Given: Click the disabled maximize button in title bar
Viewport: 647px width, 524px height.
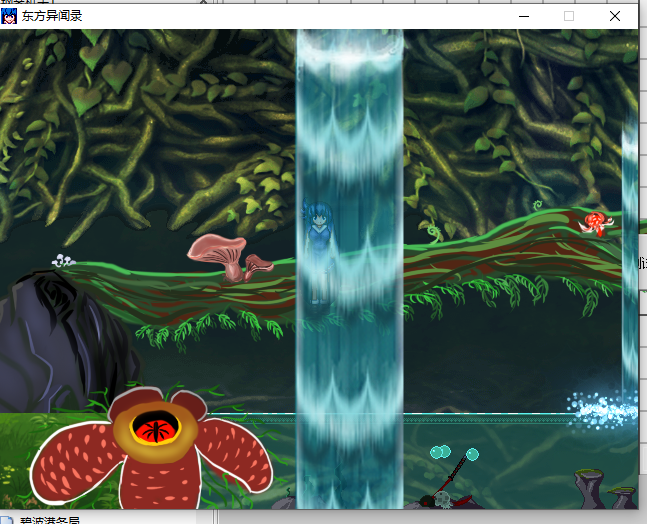Looking at the screenshot, I should pyautogui.click(x=569, y=16).
